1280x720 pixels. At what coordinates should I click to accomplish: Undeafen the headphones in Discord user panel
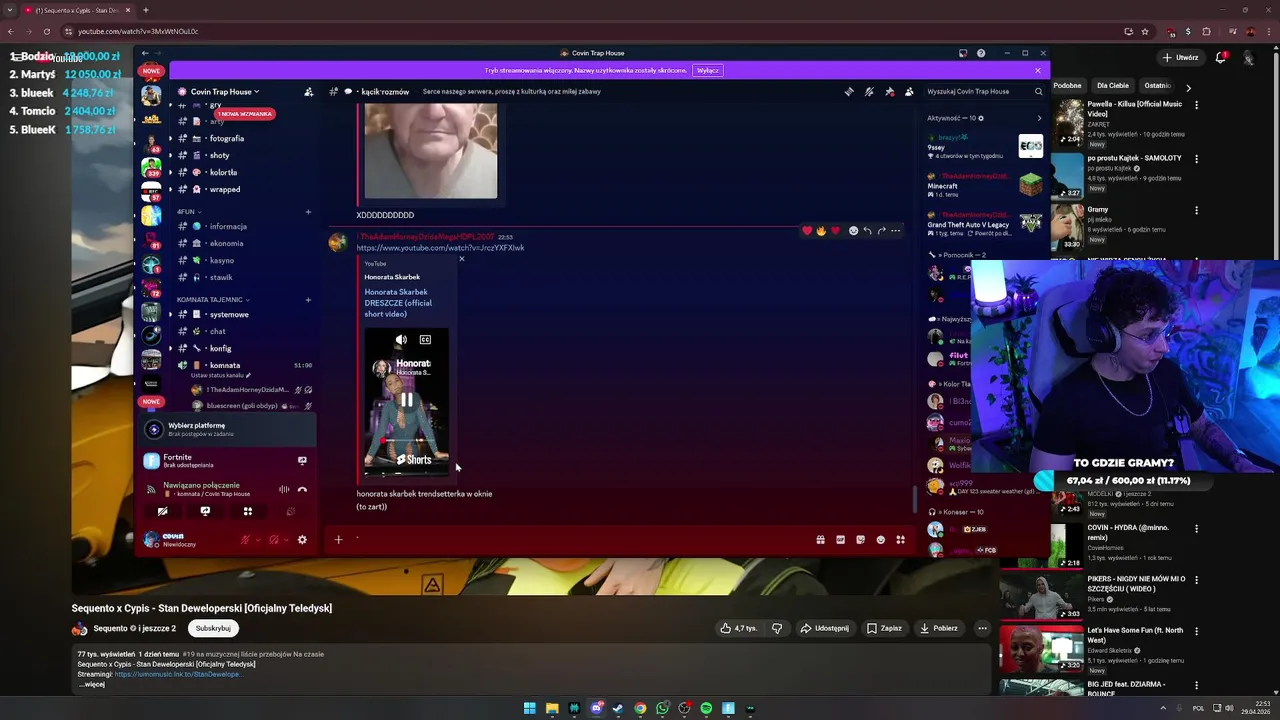point(273,540)
